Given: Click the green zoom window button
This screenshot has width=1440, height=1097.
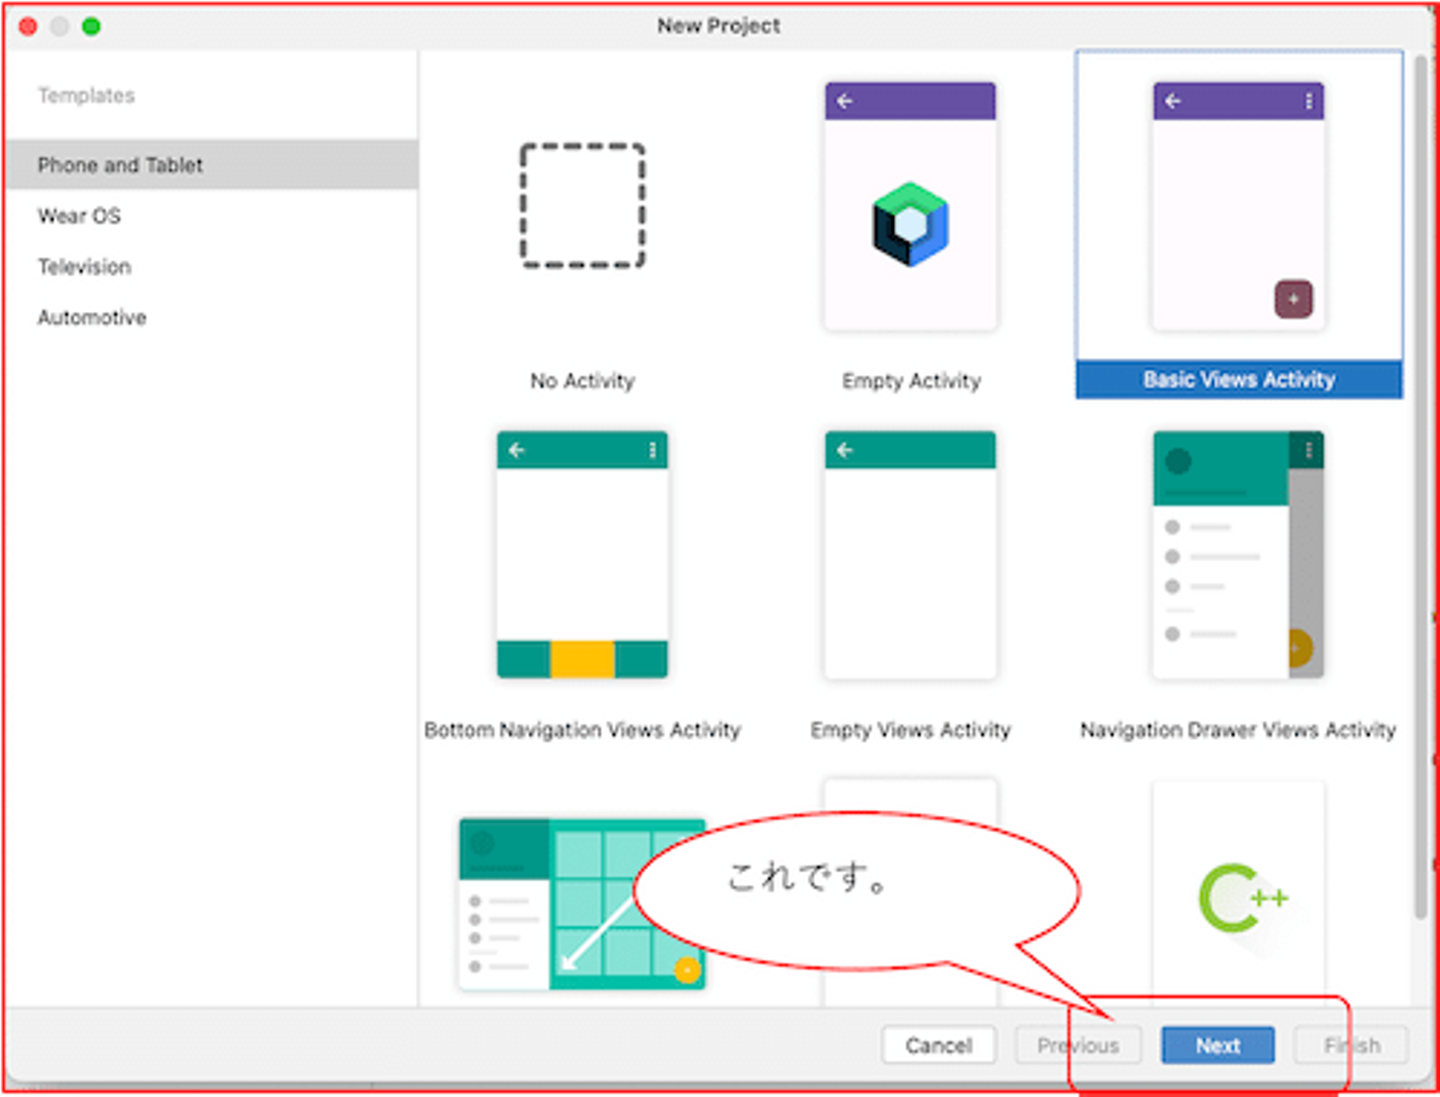Looking at the screenshot, I should (91, 26).
